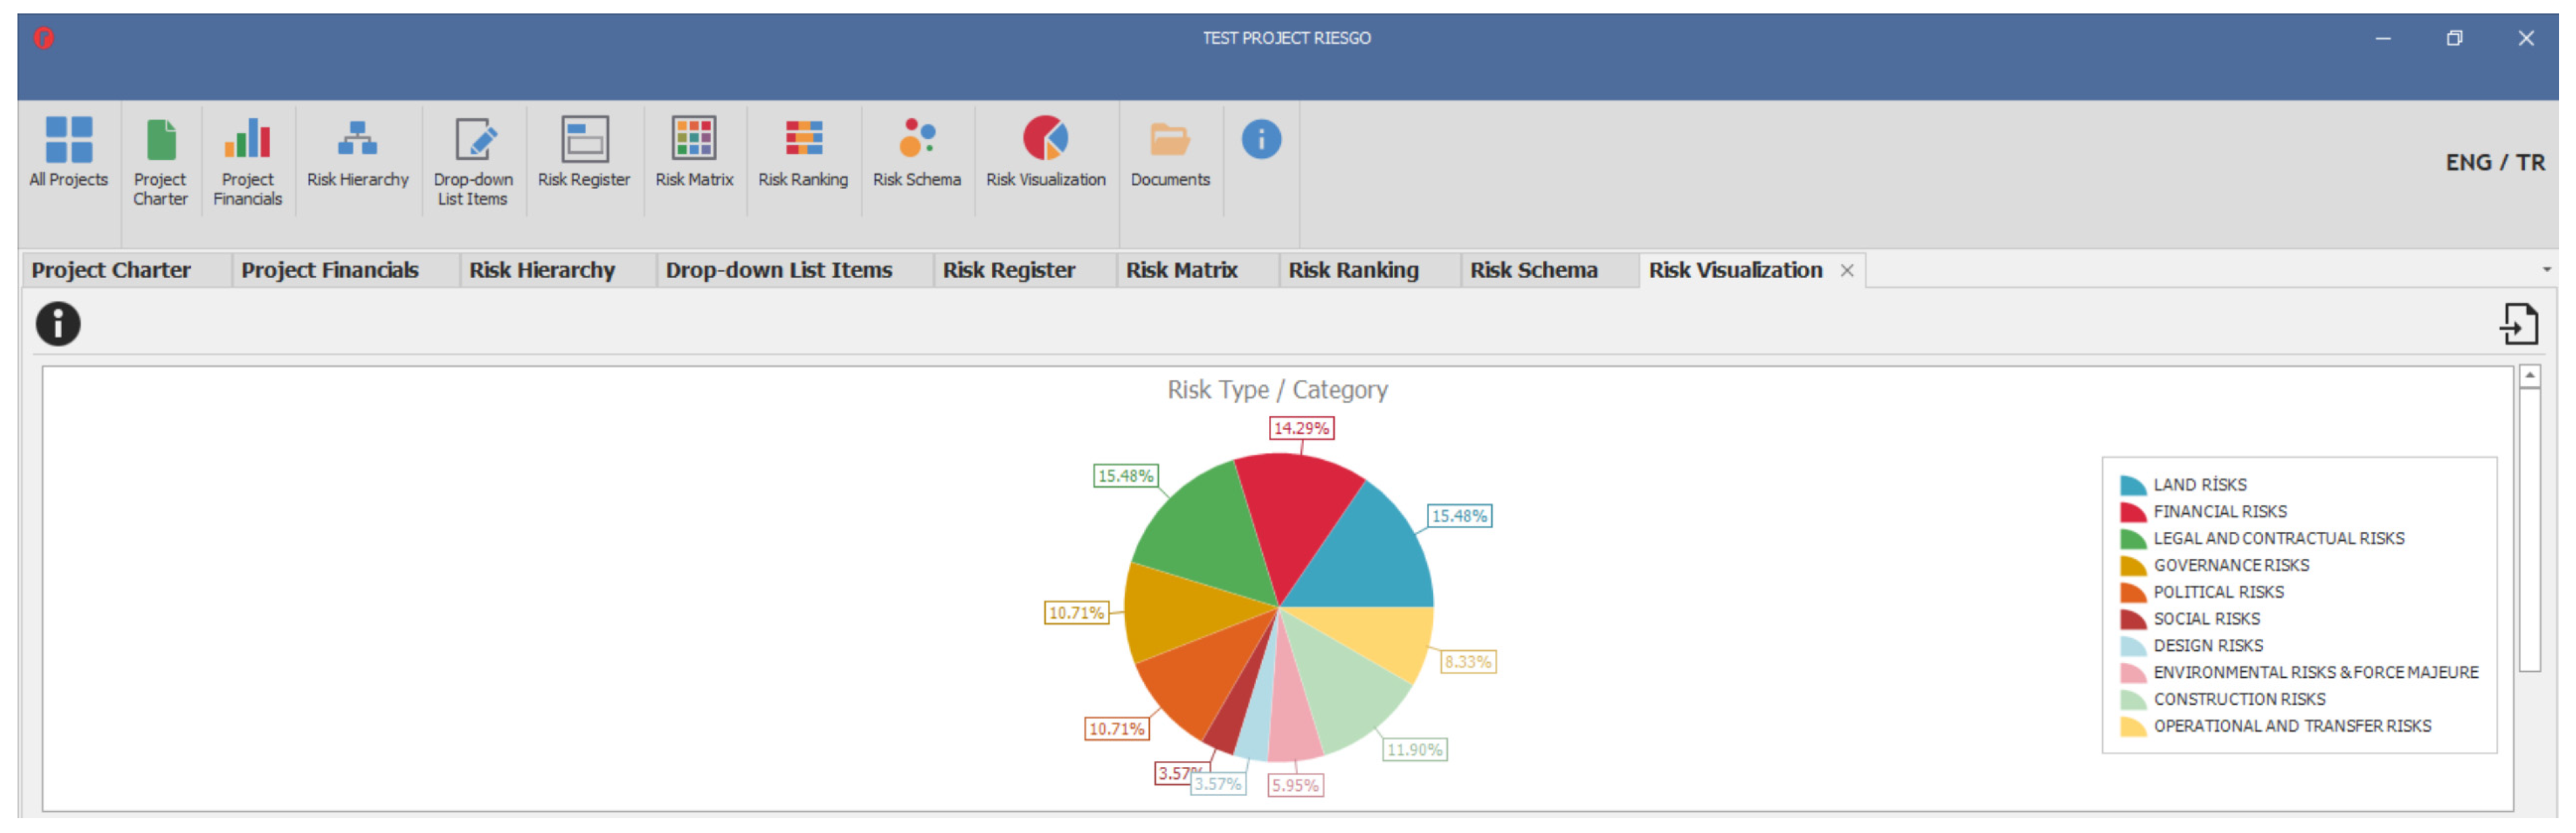Expand the tab list dropdown arrow
The image size is (2576, 833).
2546,270
